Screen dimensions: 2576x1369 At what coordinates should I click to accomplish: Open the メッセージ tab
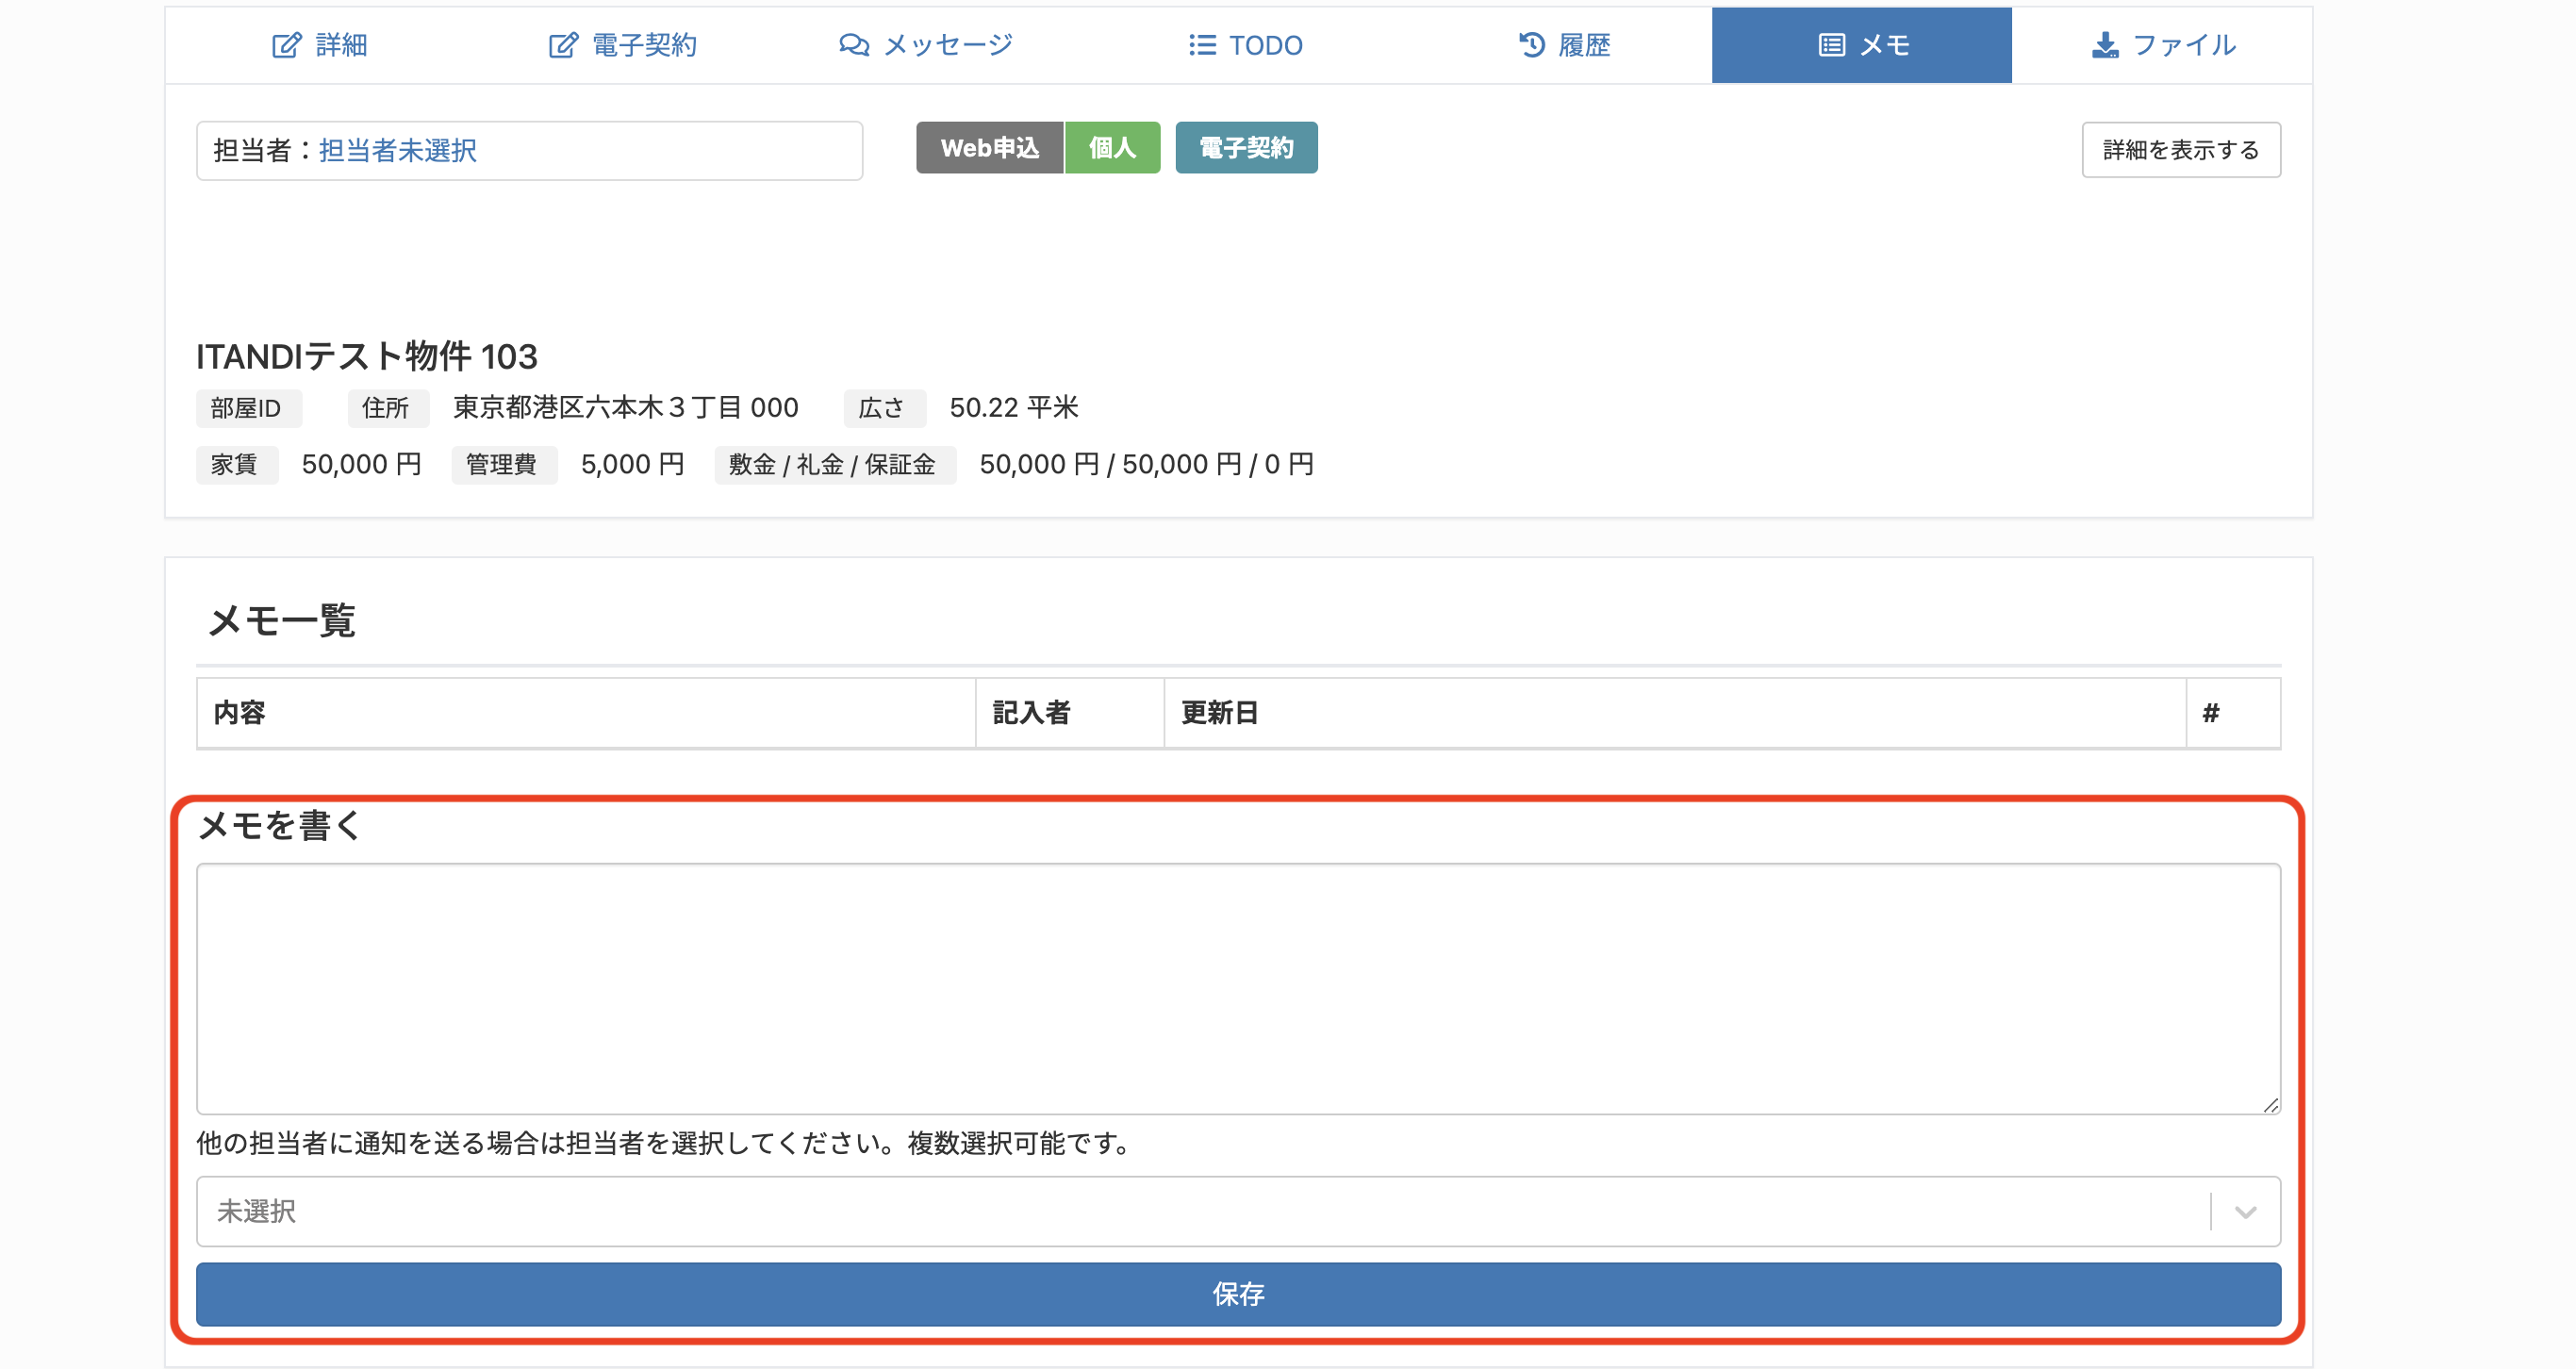(x=926, y=45)
